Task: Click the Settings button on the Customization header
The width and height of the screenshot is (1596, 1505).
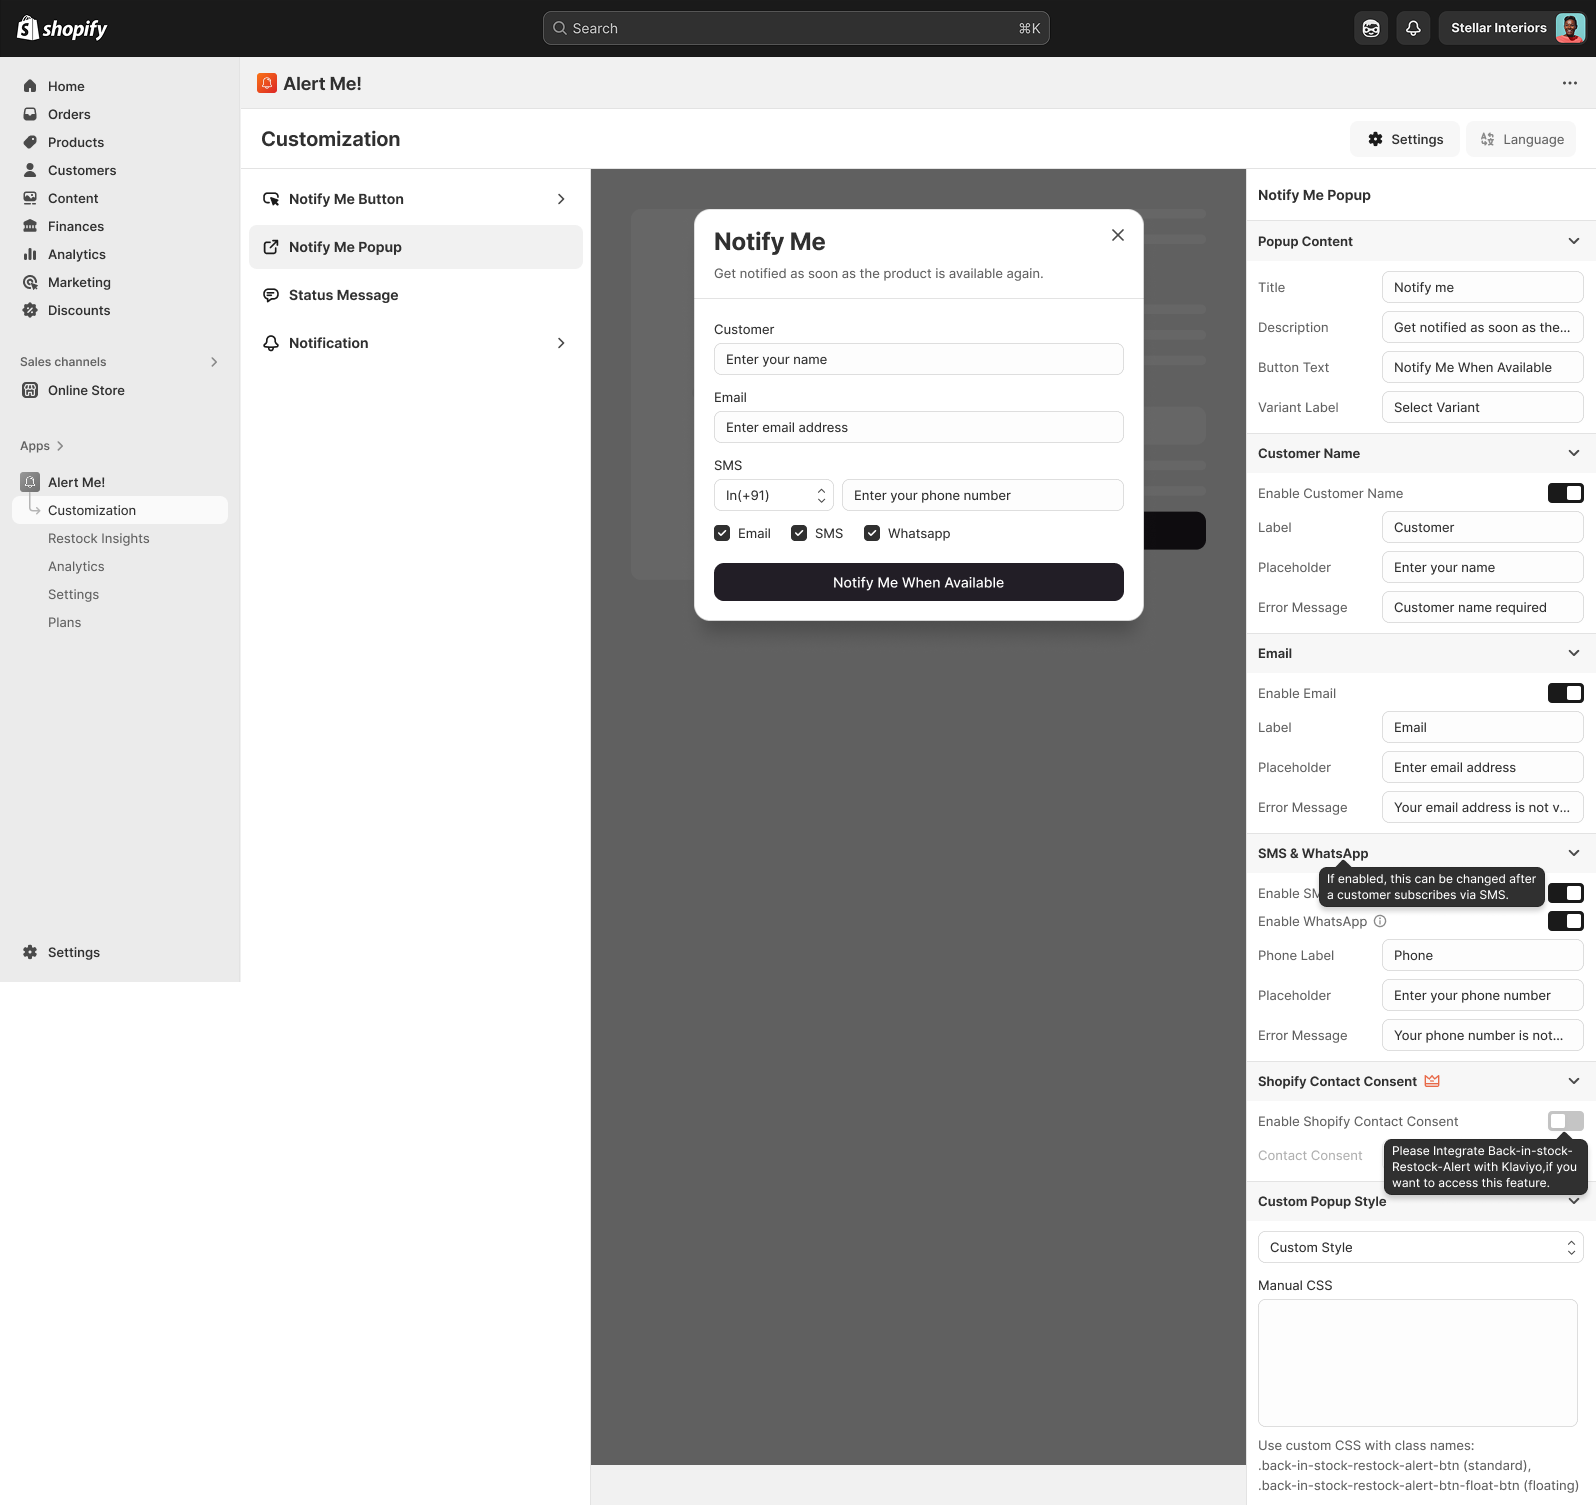Action: click(1405, 139)
